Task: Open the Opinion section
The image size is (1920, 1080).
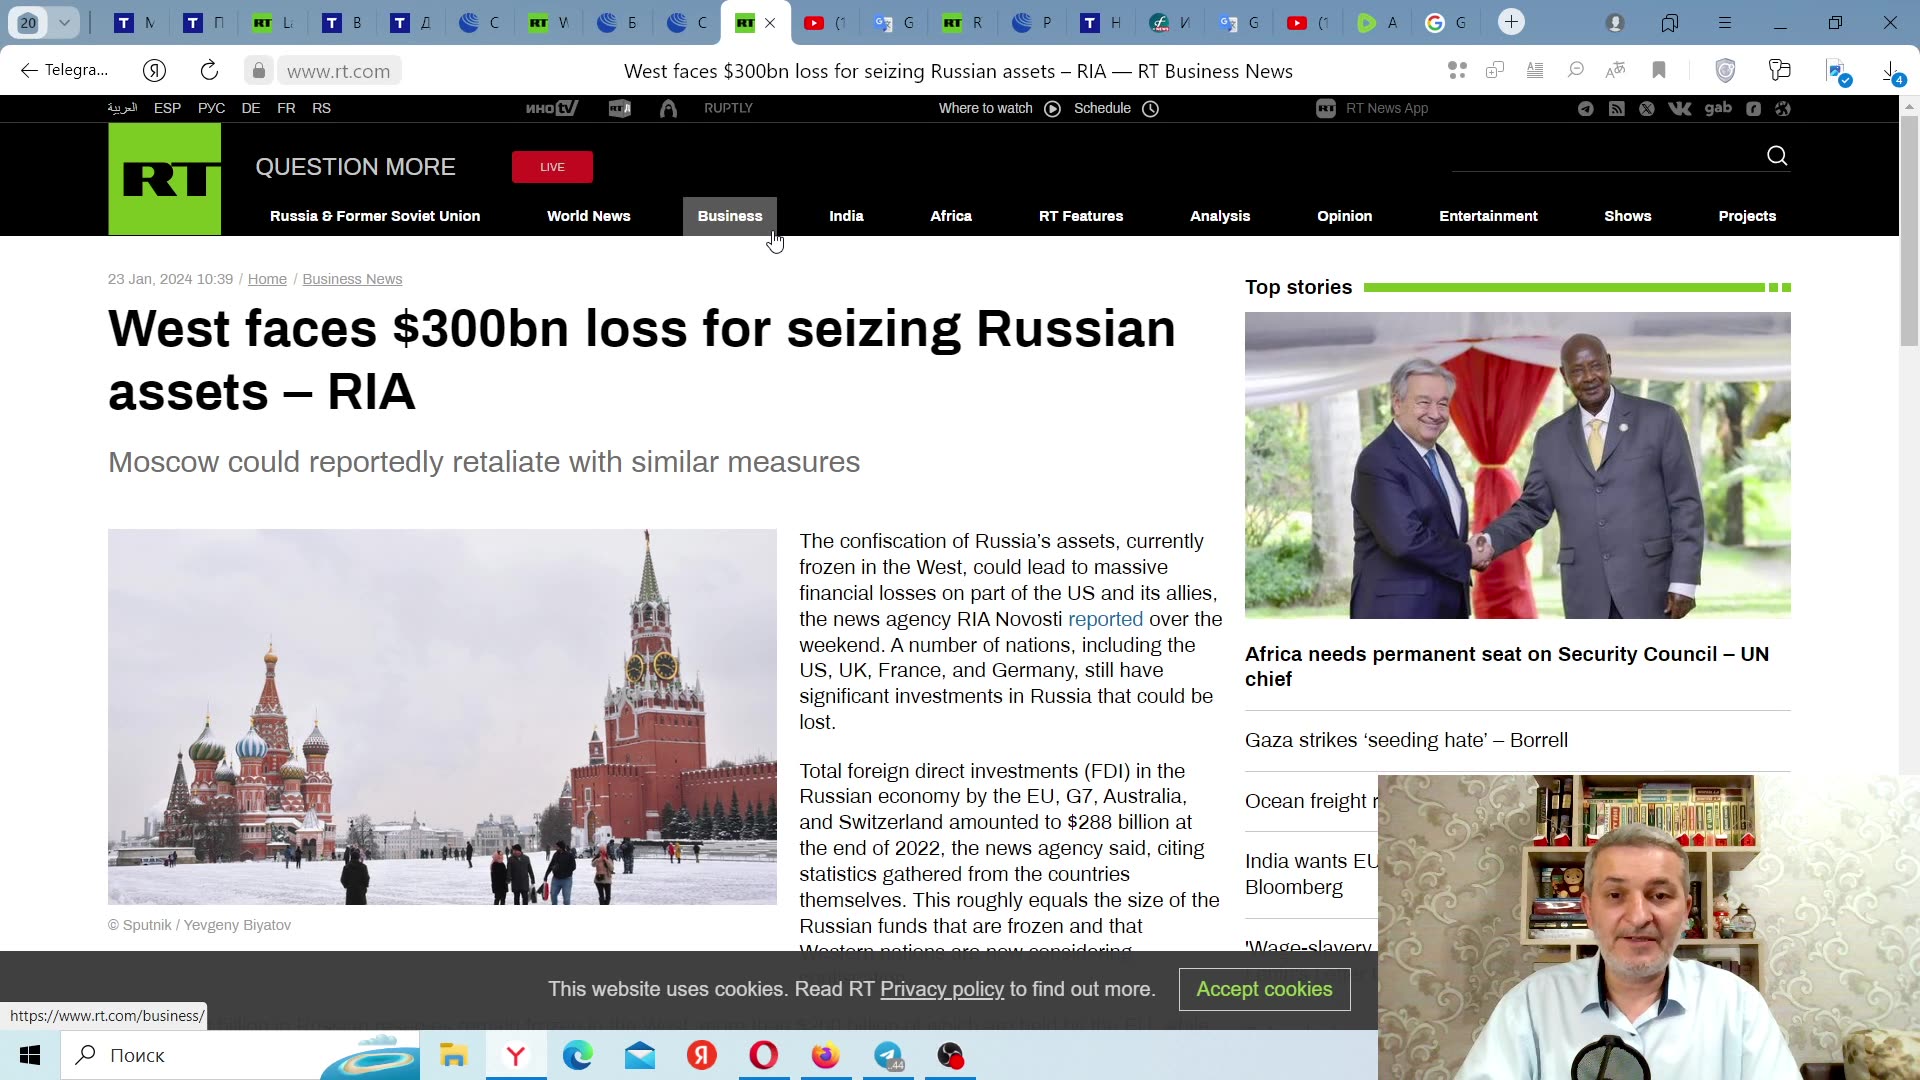Action: 1345,216
